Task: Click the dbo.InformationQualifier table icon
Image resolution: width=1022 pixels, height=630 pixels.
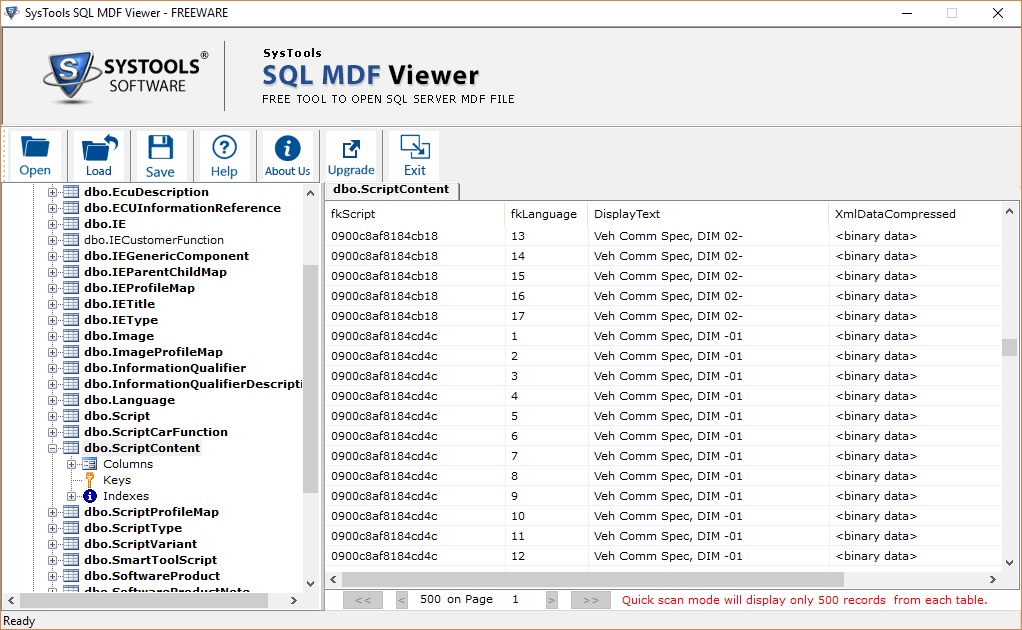Action: tap(71, 368)
